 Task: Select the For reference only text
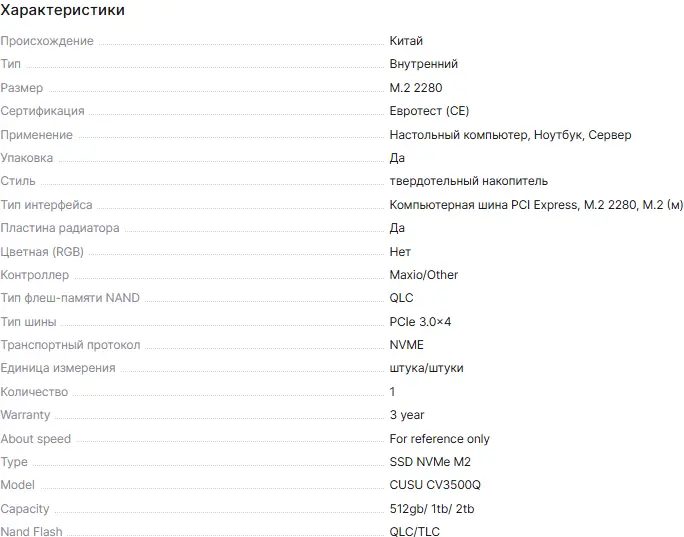coord(439,439)
